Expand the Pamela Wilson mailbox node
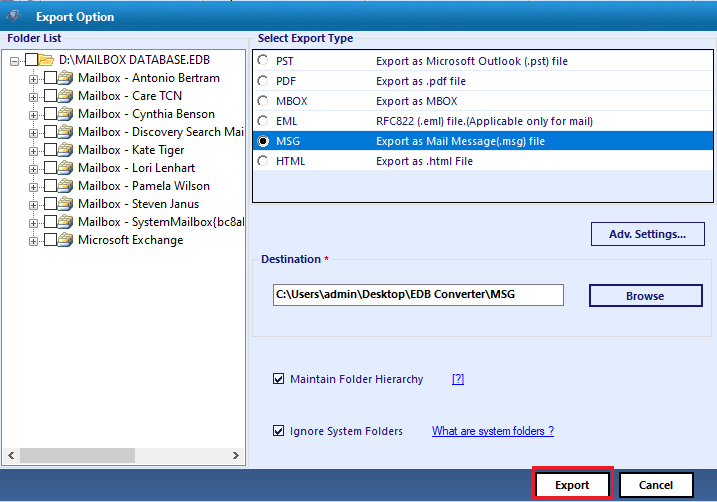The width and height of the screenshot is (717, 502). tap(33, 187)
